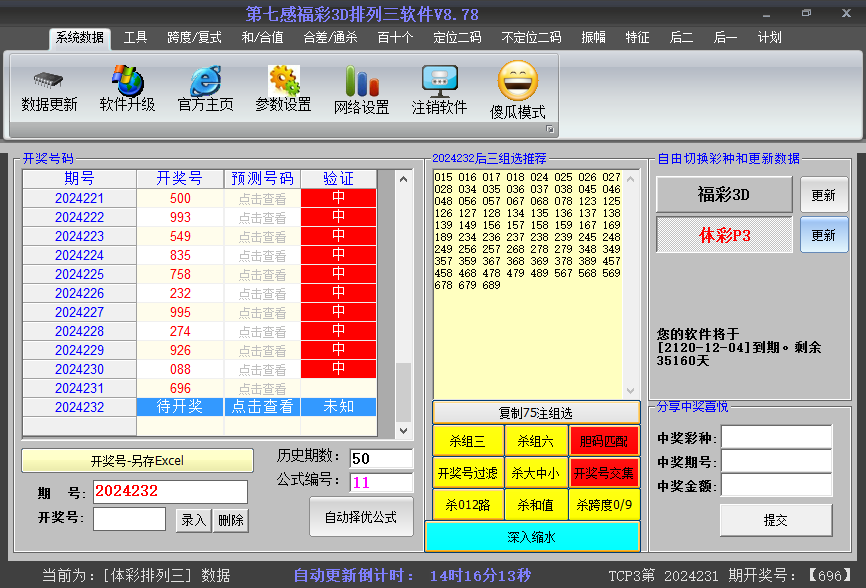Switch lottery type to 体彩P3
This screenshot has width=866, height=588.
pyautogui.click(x=724, y=235)
